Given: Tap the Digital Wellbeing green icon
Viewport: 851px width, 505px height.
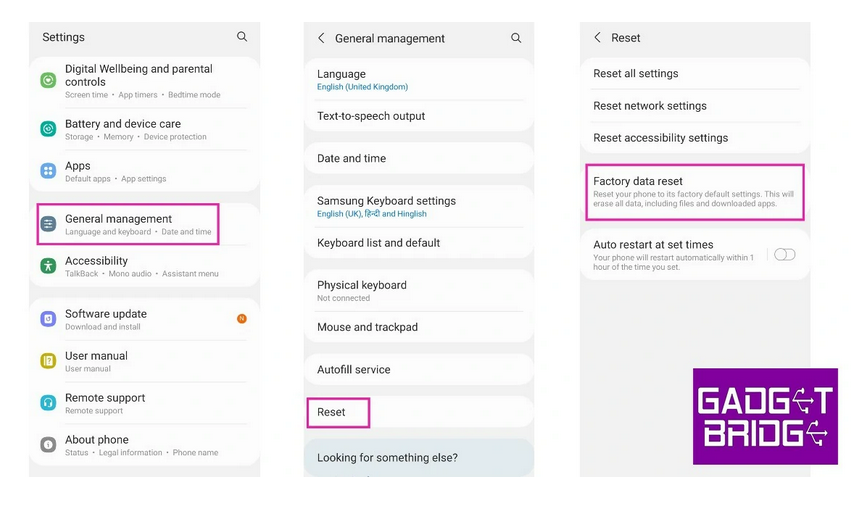Looking at the screenshot, I should click(48, 80).
